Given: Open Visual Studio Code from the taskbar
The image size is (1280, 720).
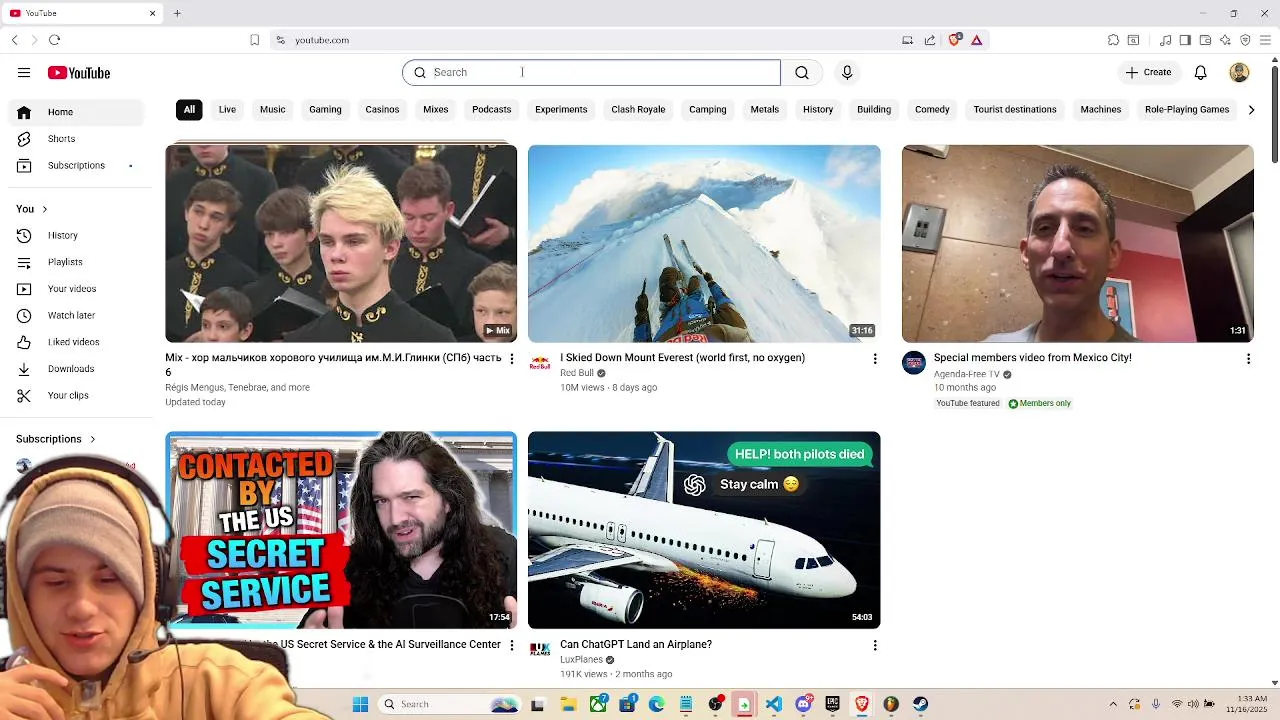Looking at the screenshot, I should 774,705.
